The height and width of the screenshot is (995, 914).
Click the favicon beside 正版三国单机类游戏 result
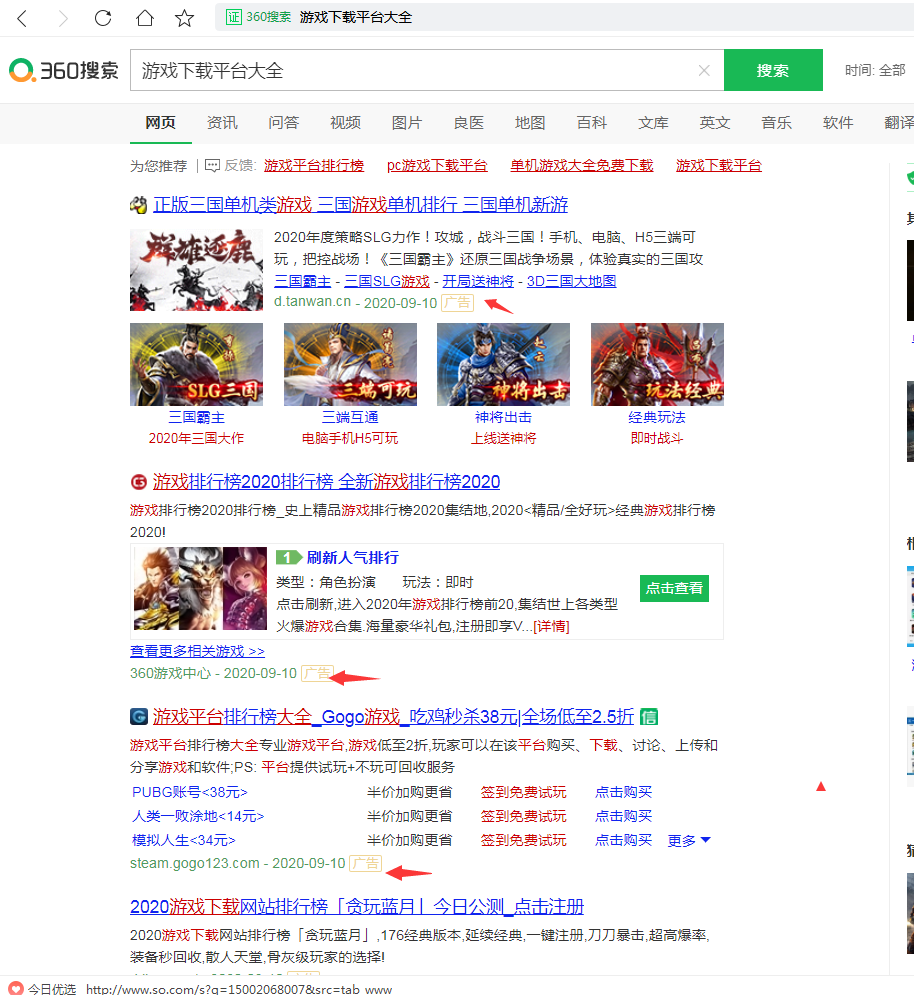tap(138, 205)
